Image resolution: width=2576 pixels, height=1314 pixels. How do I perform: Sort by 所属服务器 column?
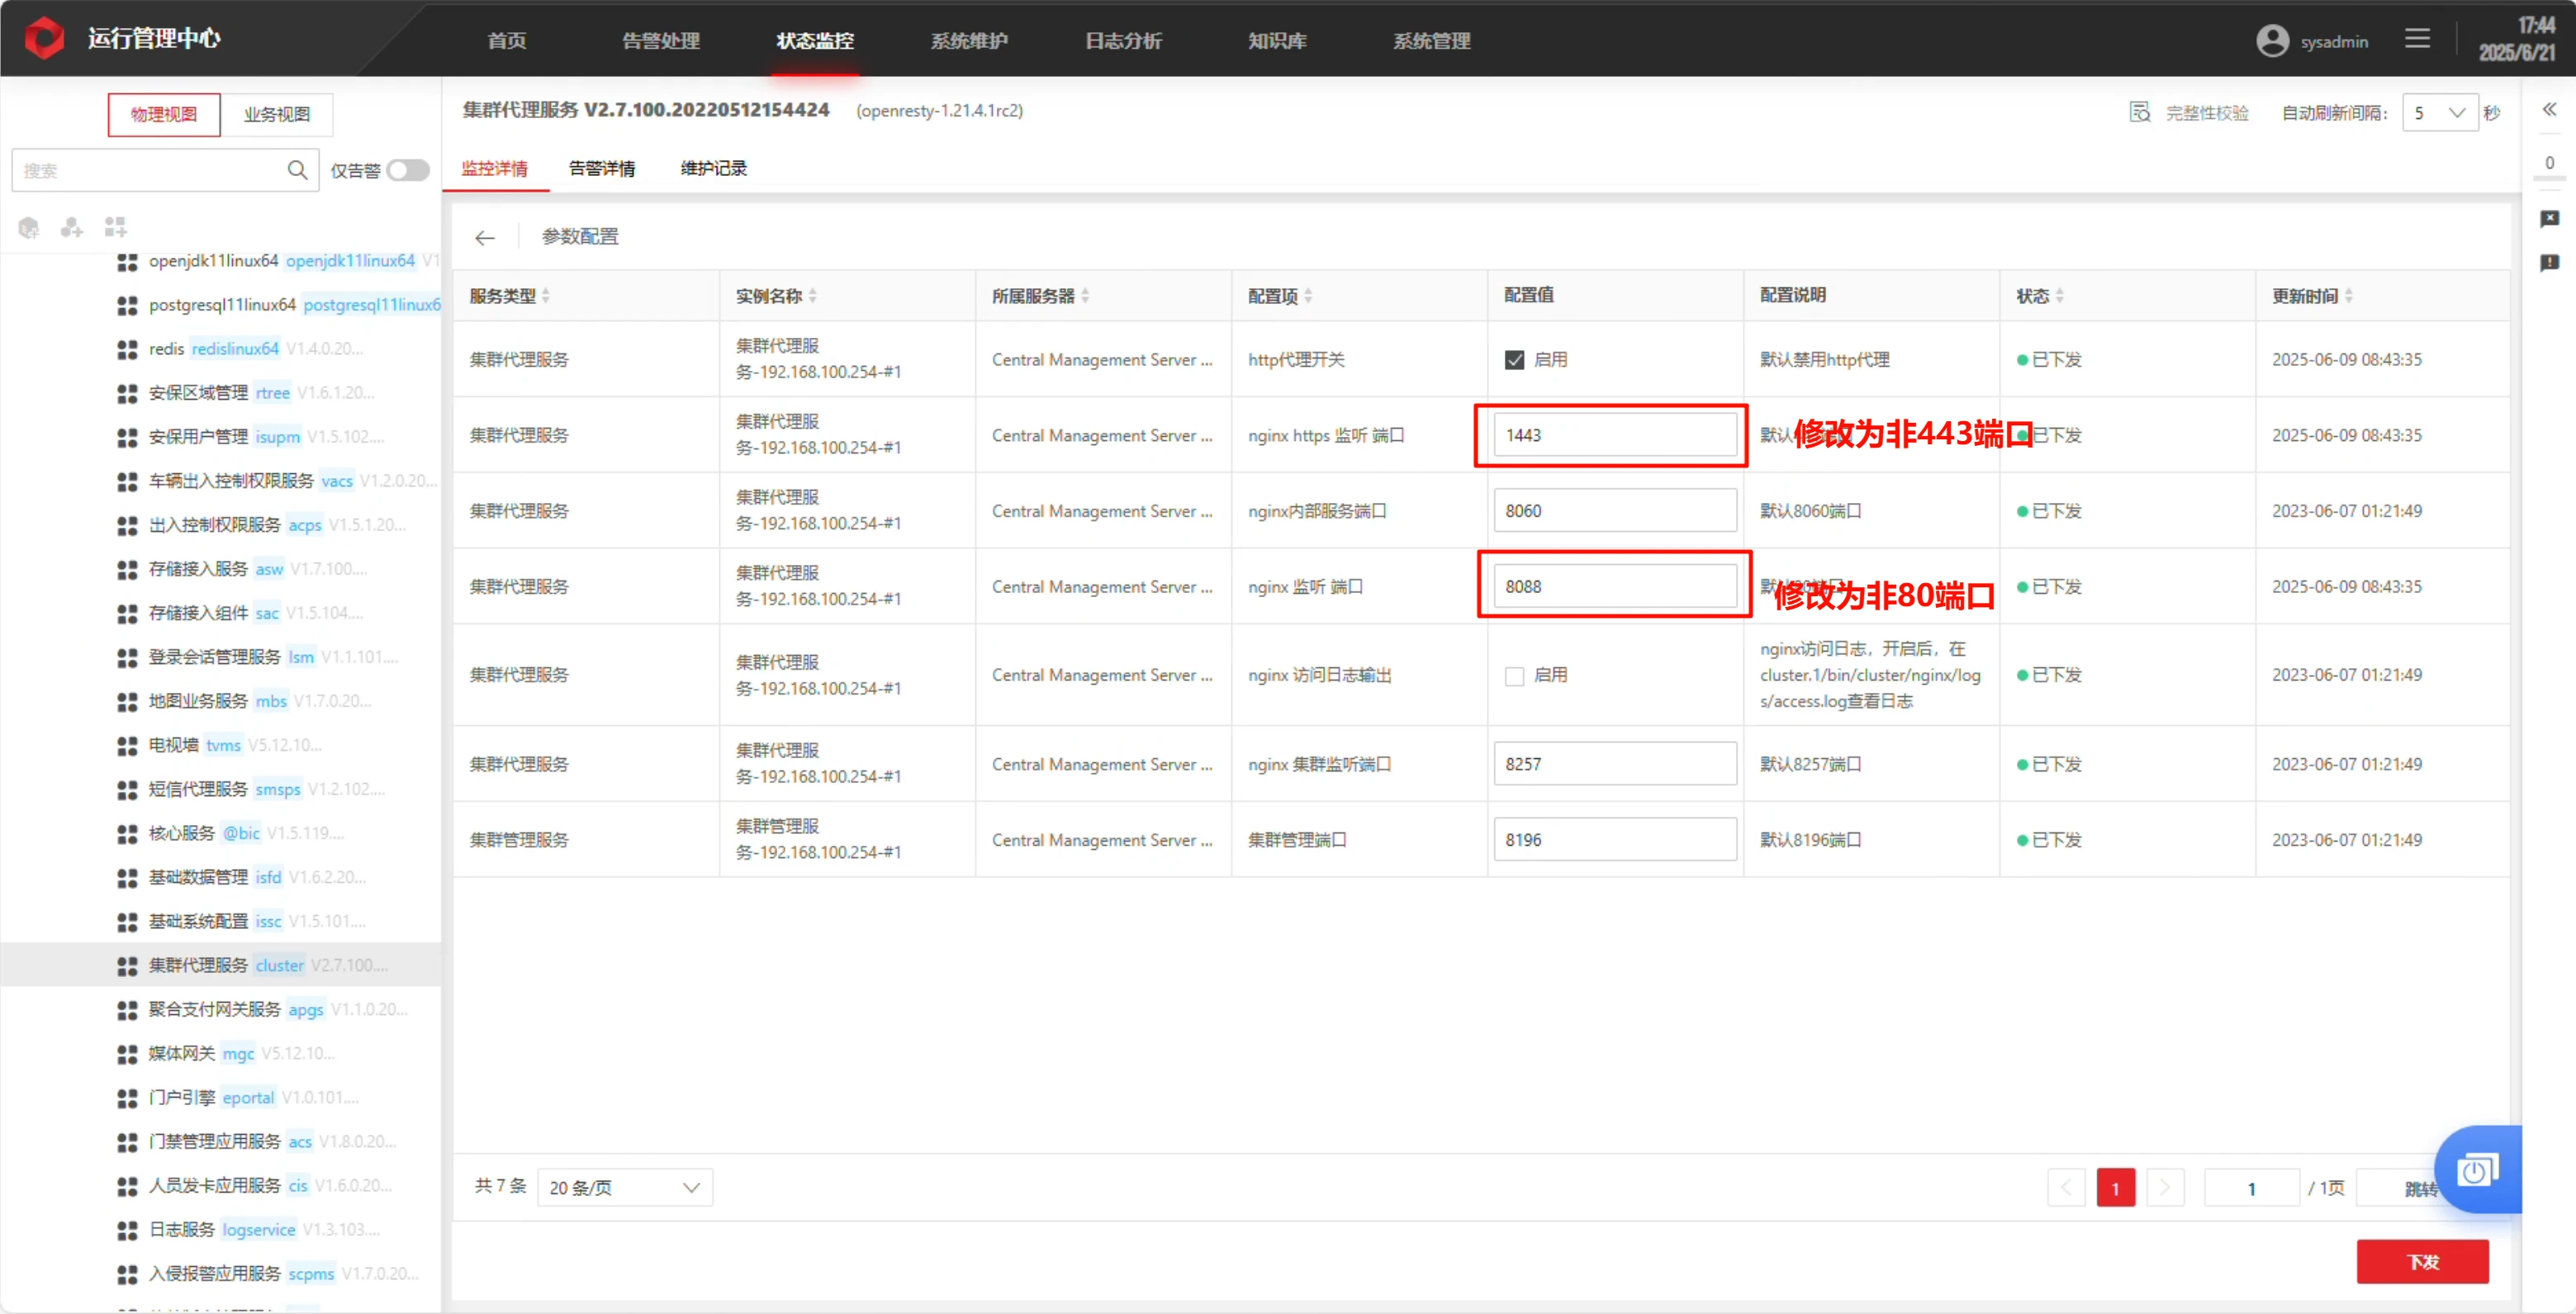pyautogui.click(x=1085, y=296)
